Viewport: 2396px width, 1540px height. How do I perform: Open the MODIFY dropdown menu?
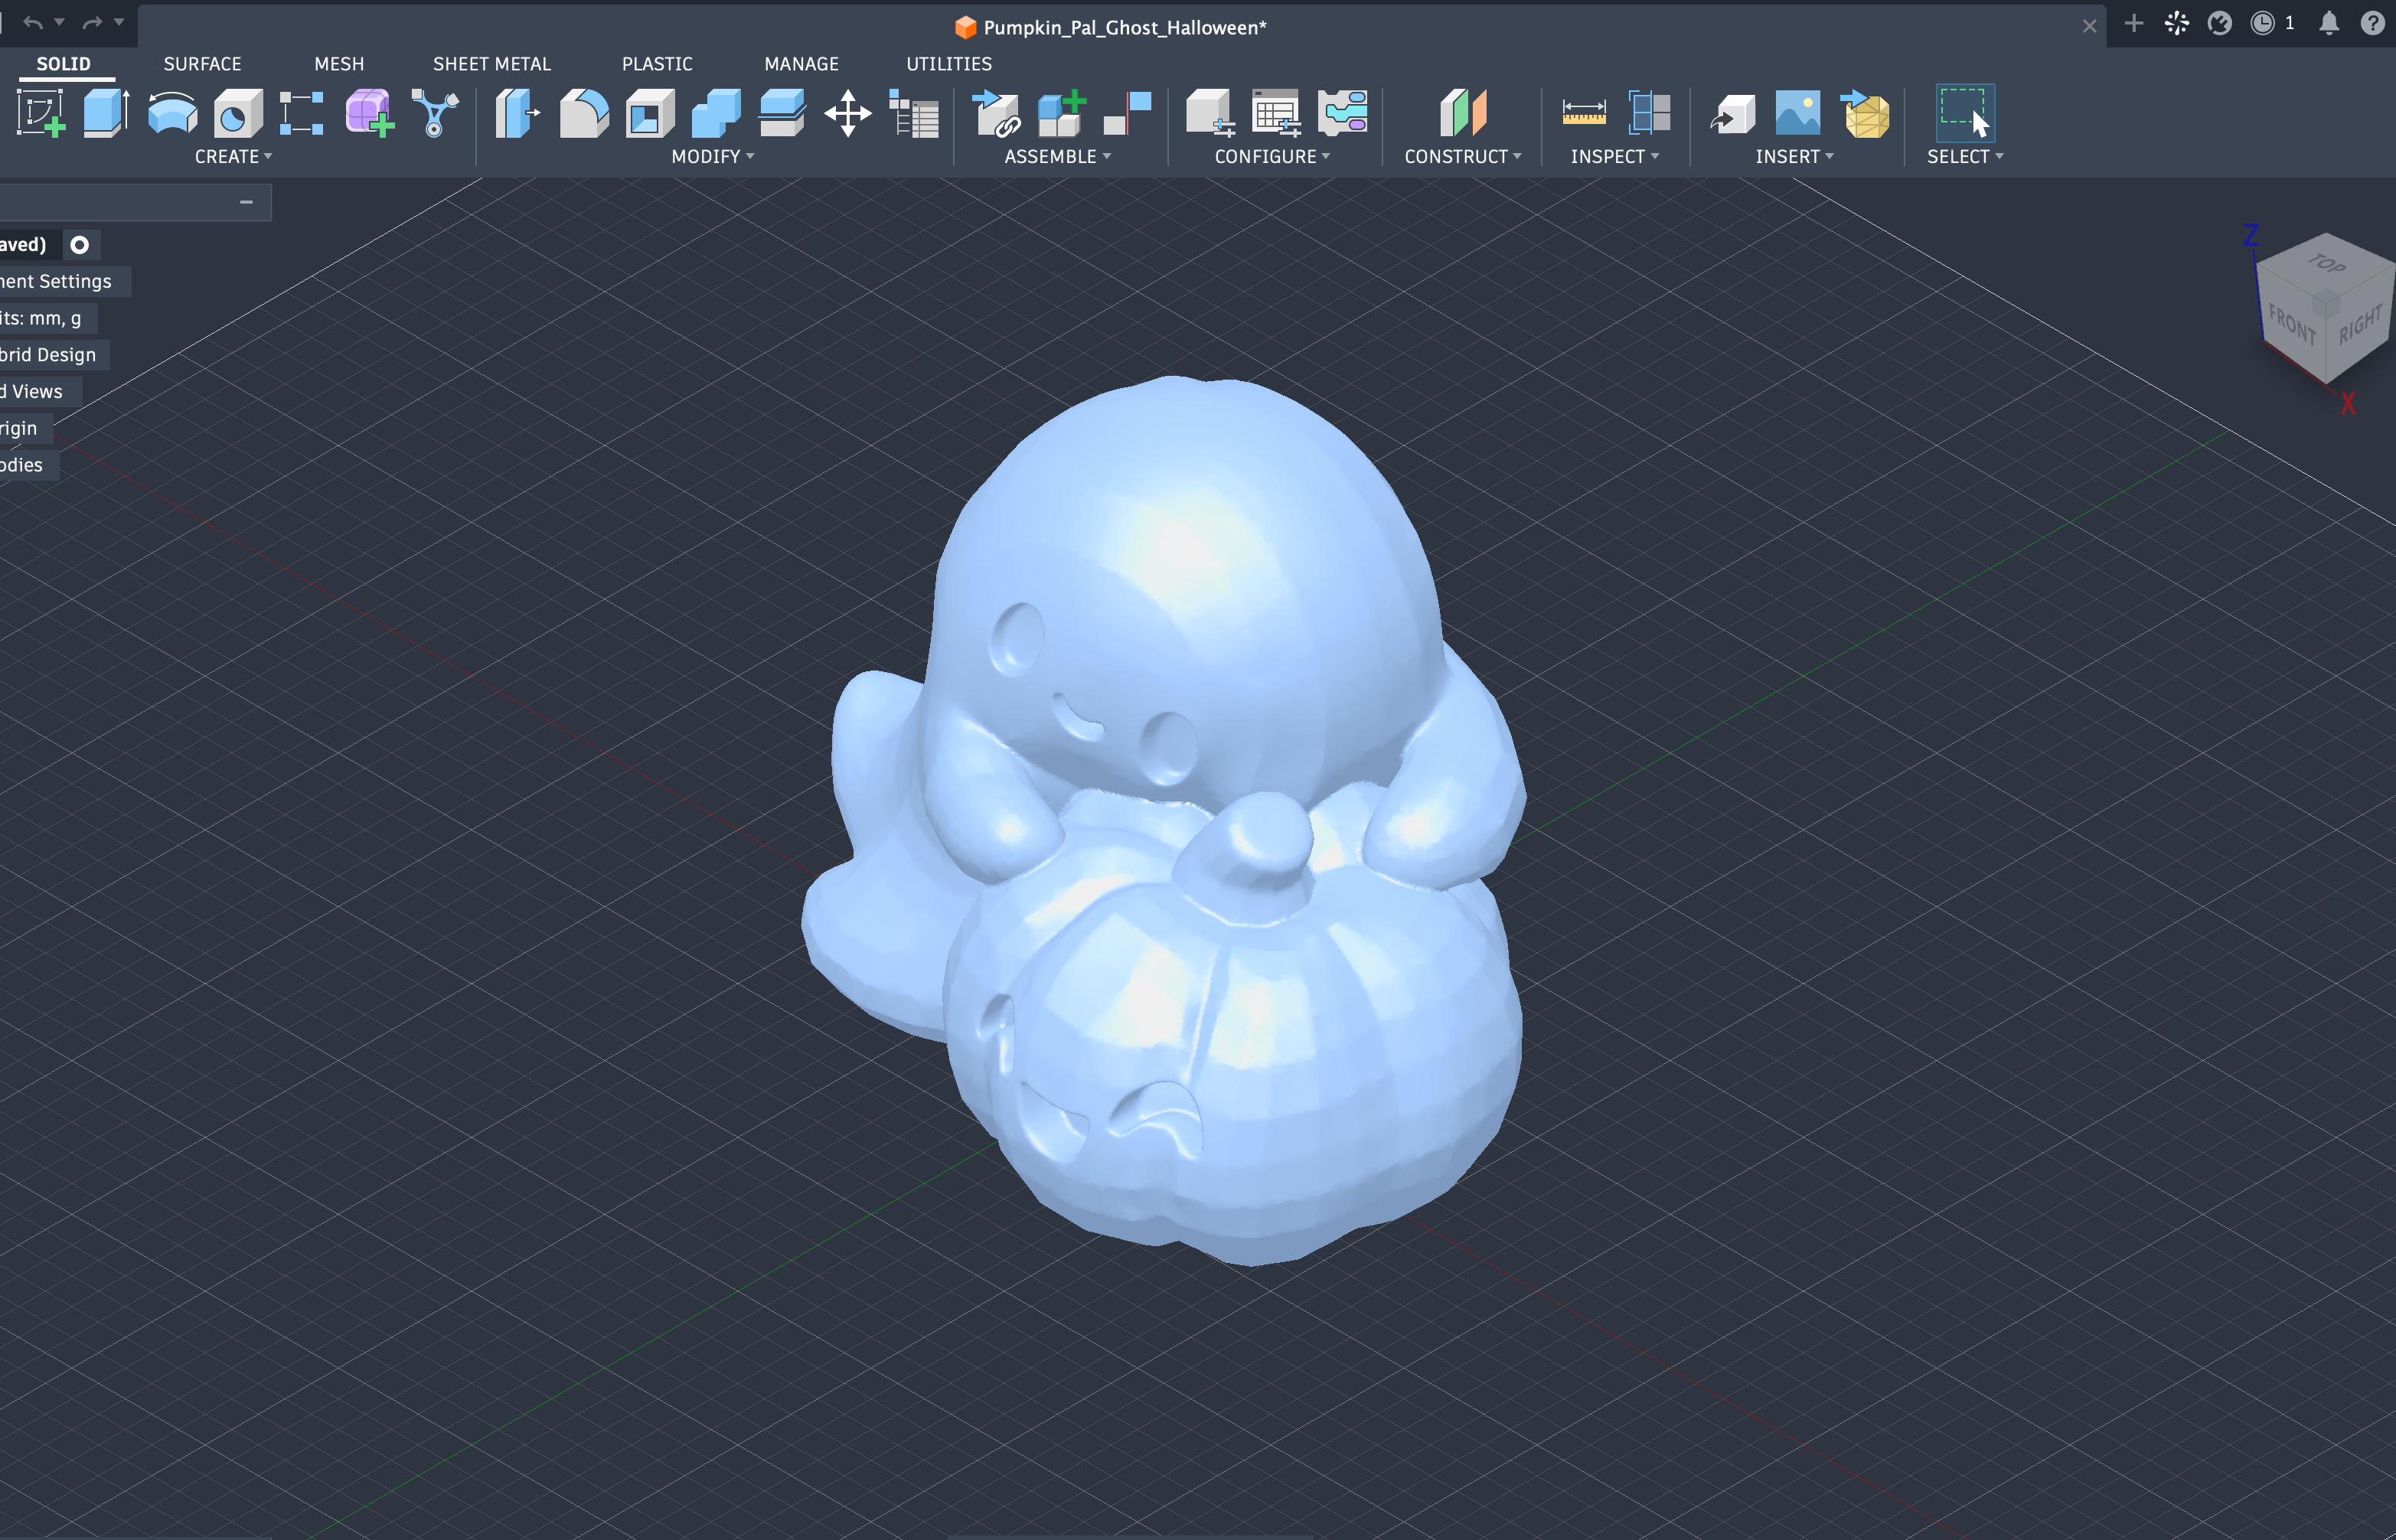pyautogui.click(x=712, y=157)
